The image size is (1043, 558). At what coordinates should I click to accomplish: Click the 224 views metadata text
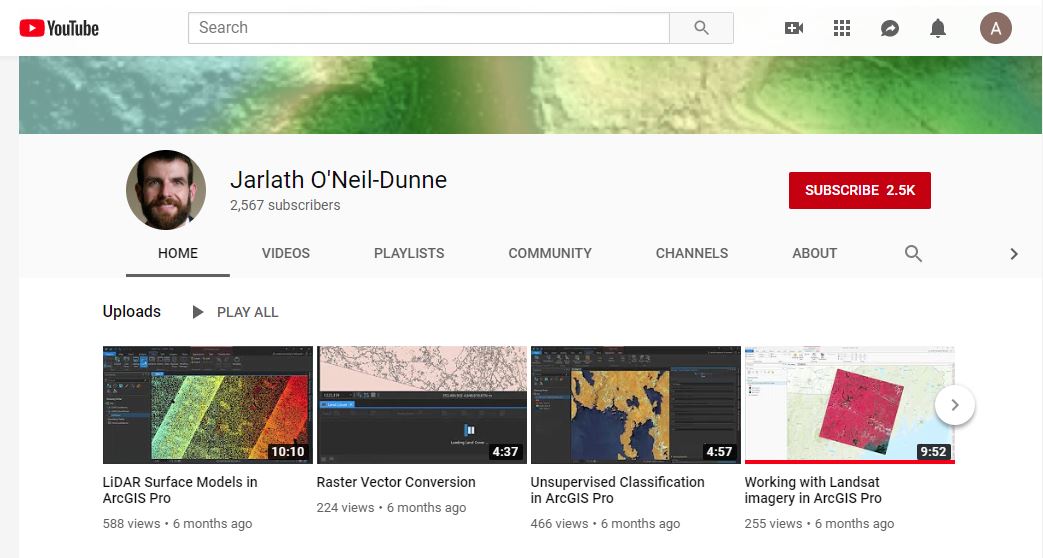[345, 507]
